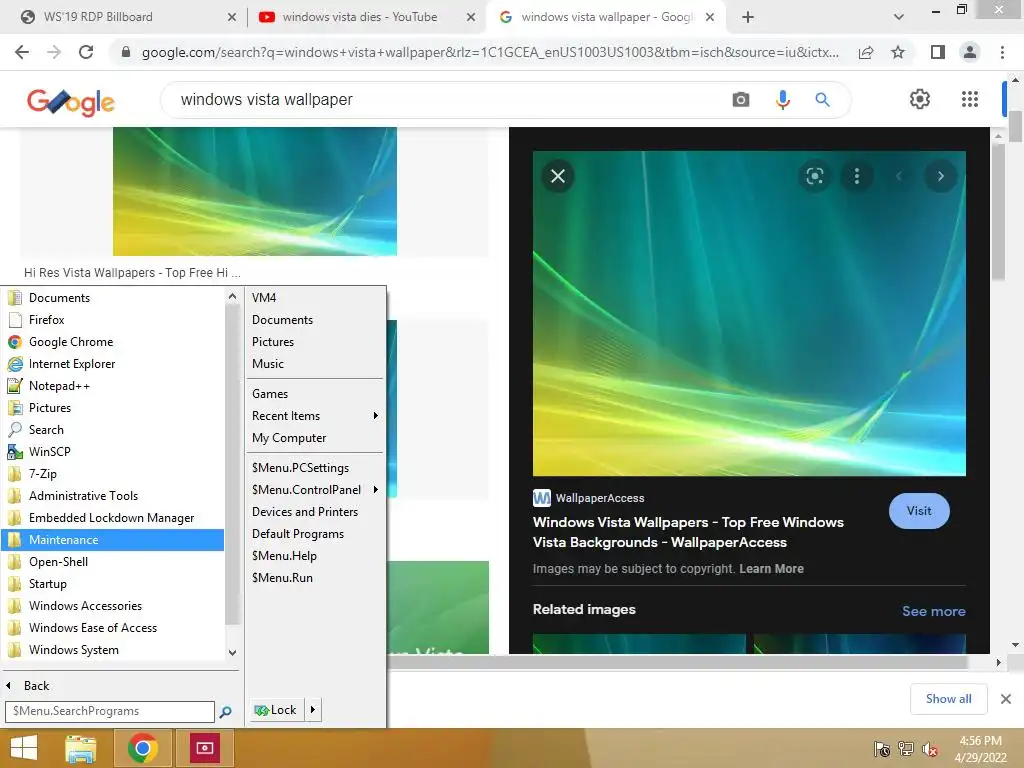Open the Maintenance folder in the programs list
Viewport: 1024px width, 768px height.
coord(112,539)
